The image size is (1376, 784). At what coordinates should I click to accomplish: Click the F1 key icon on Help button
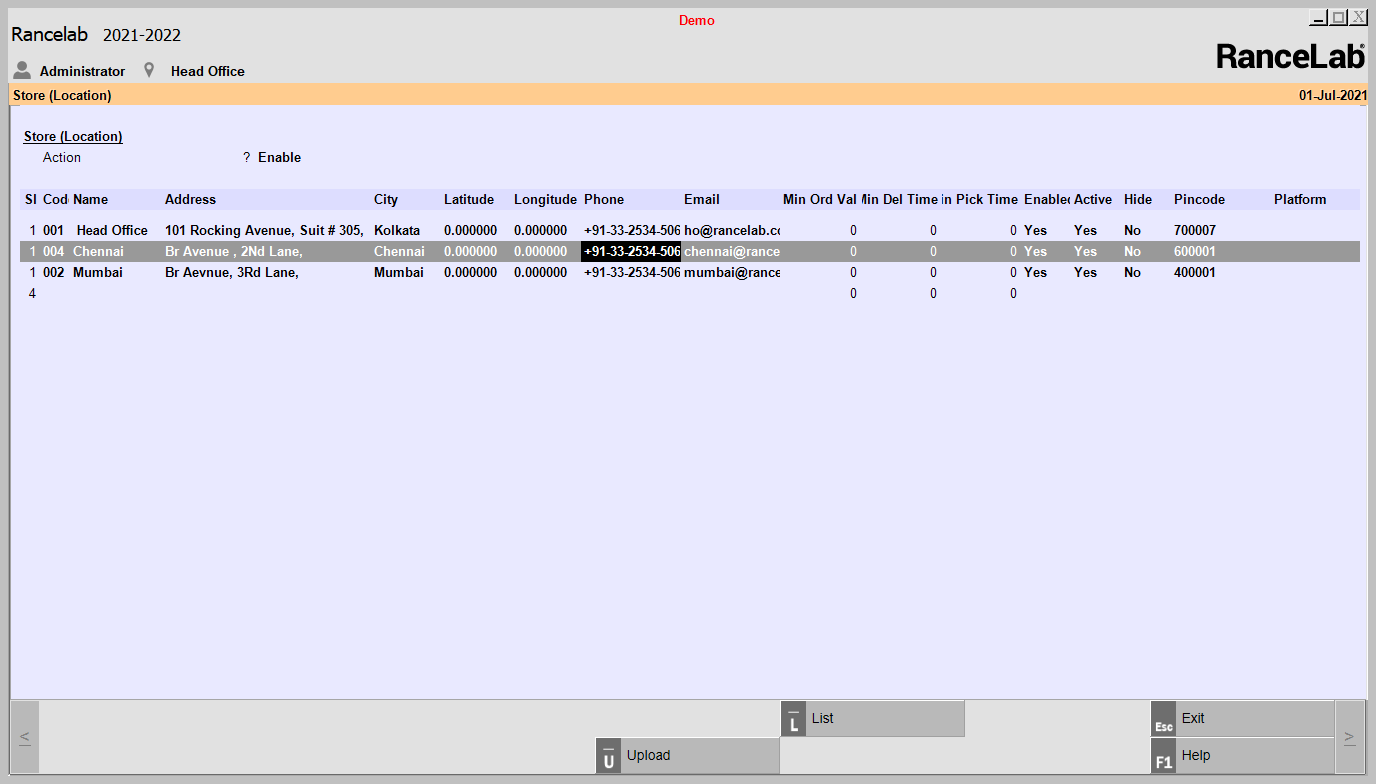(1163, 756)
